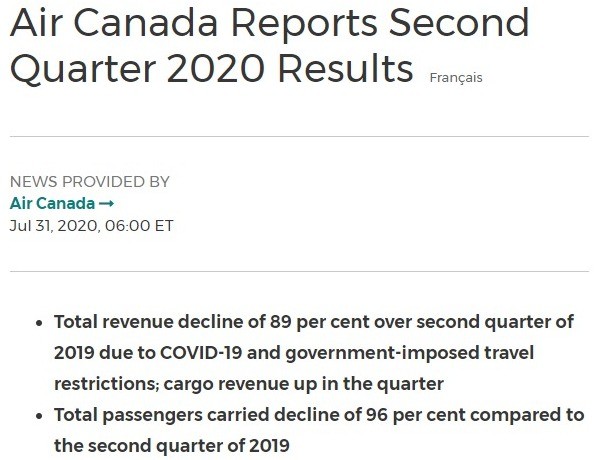Click the second bullet point marker

pyautogui.click(x=39, y=416)
